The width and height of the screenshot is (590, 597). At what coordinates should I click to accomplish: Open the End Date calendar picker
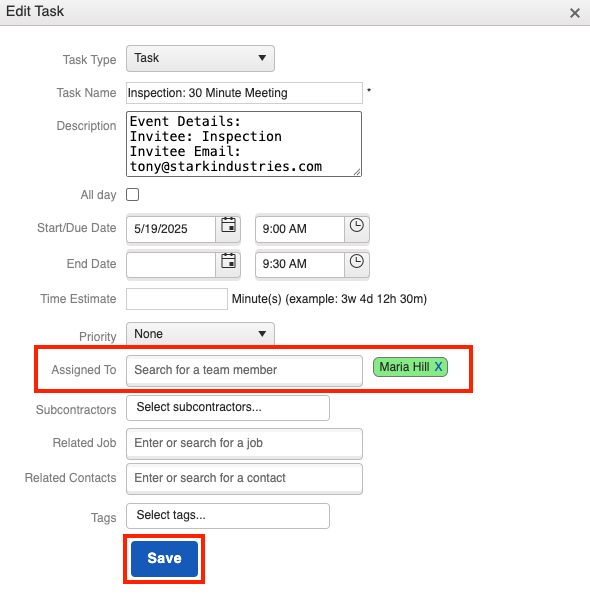tap(228, 263)
